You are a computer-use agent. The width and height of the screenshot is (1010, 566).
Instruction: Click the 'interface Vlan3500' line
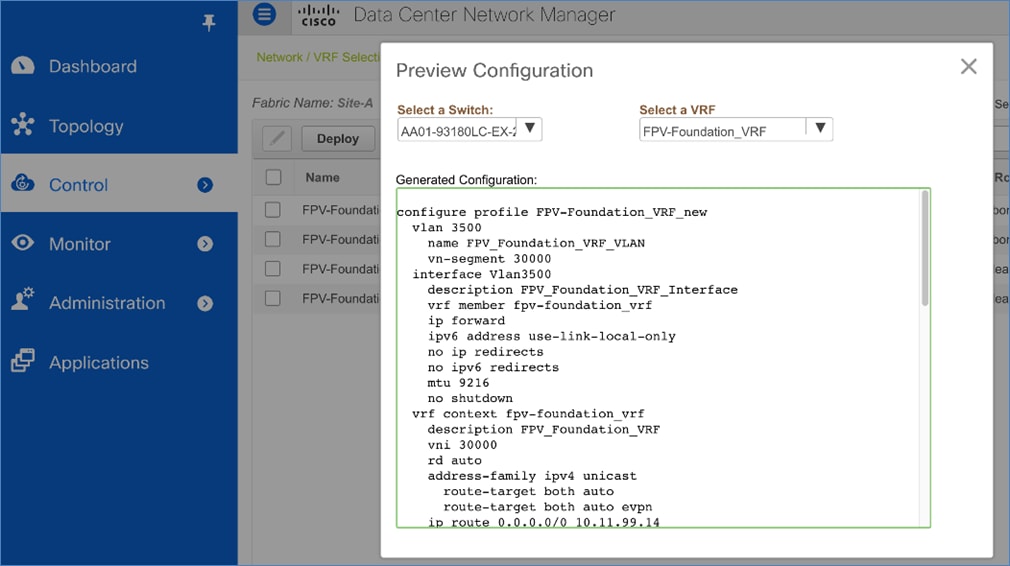(482, 274)
